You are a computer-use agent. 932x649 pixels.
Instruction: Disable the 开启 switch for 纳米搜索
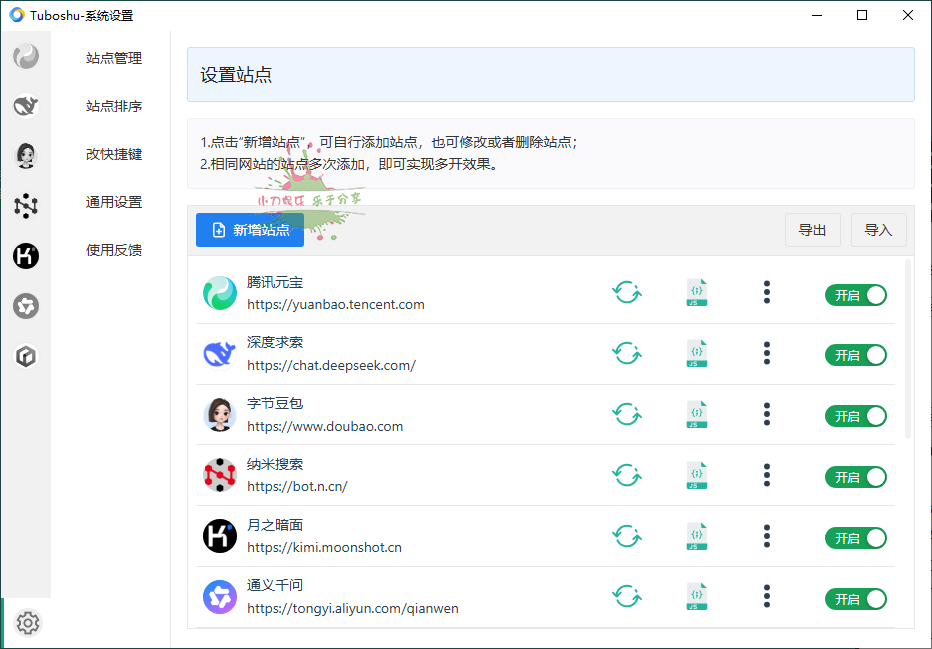856,477
